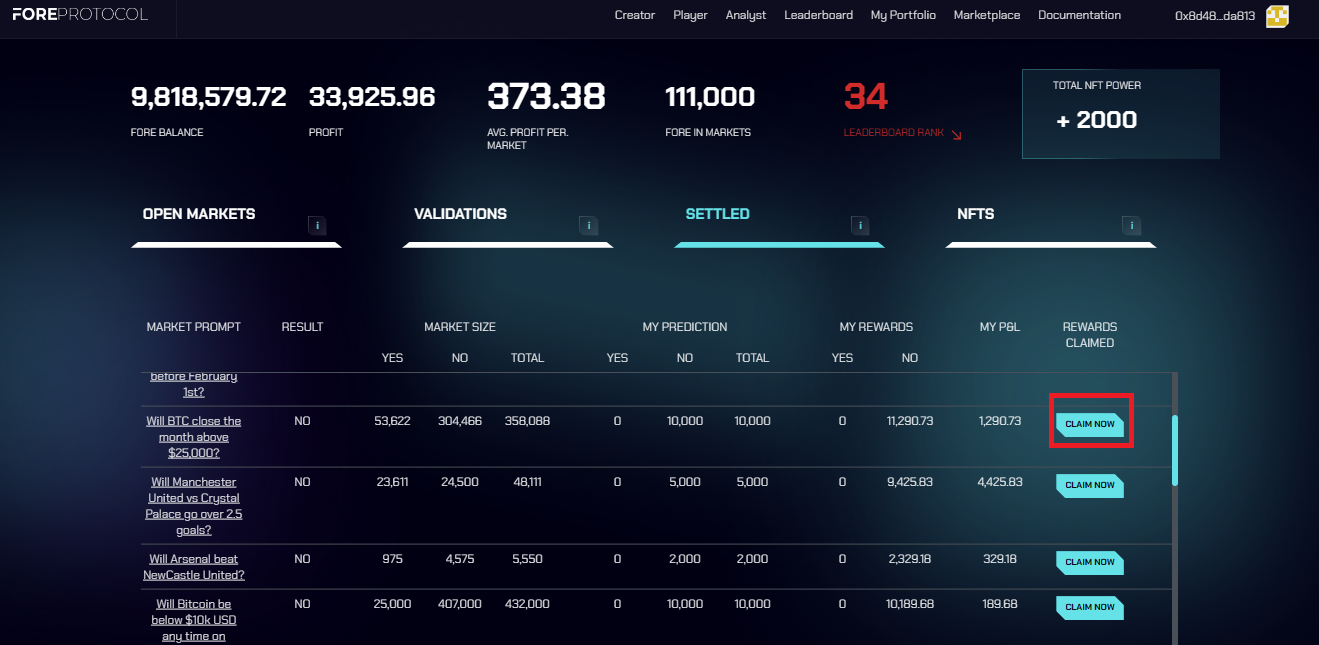This screenshot has width=1319, height=645.
Task: Open the Will Arsenal beat Newcastle United link
Action: [x=194, y=567]
